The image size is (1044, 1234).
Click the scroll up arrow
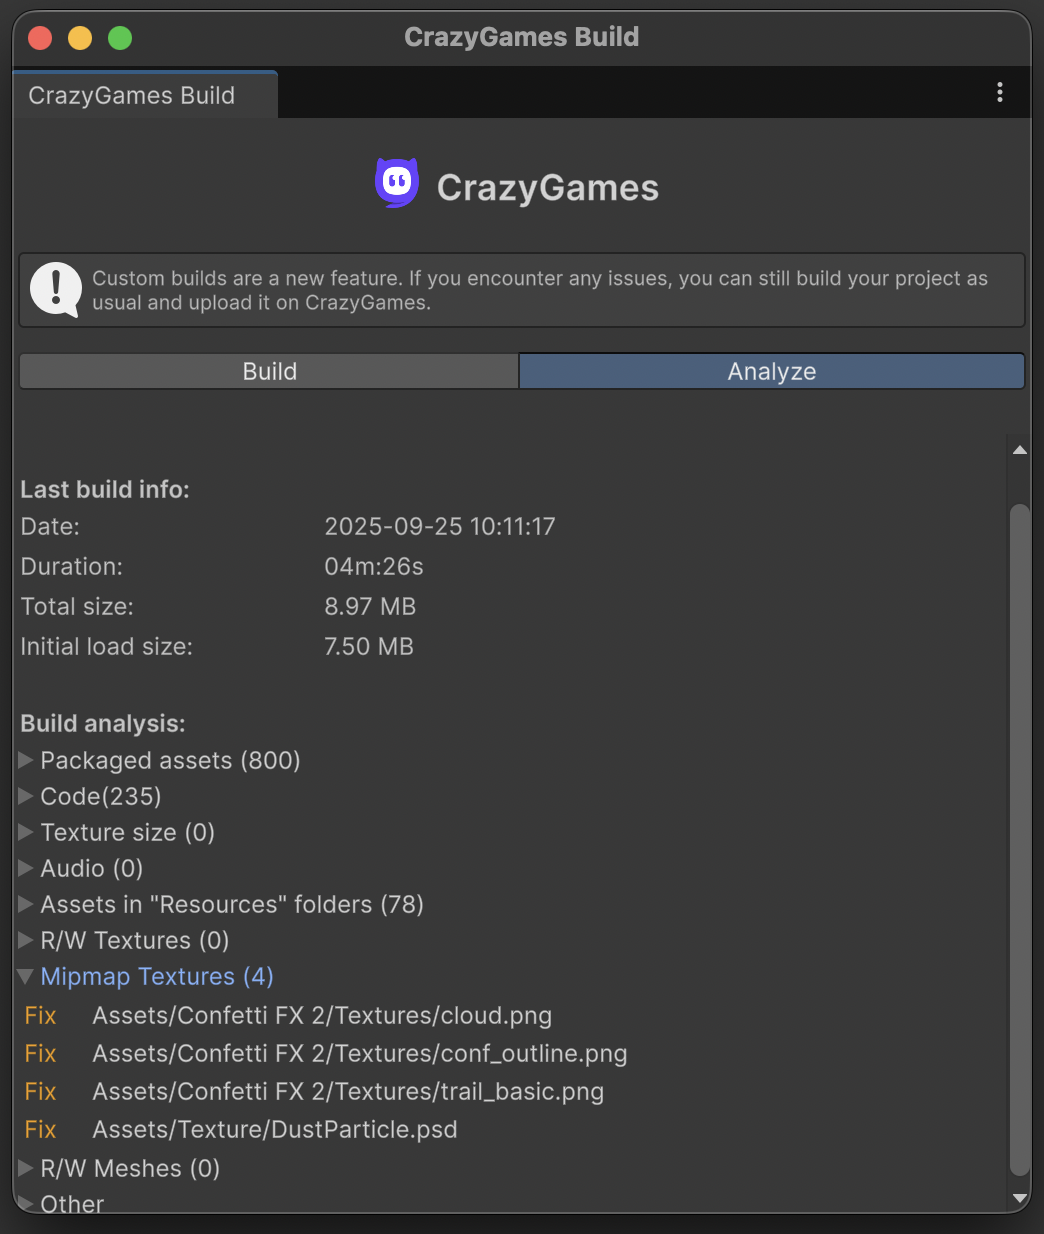tap(1019, 451)
